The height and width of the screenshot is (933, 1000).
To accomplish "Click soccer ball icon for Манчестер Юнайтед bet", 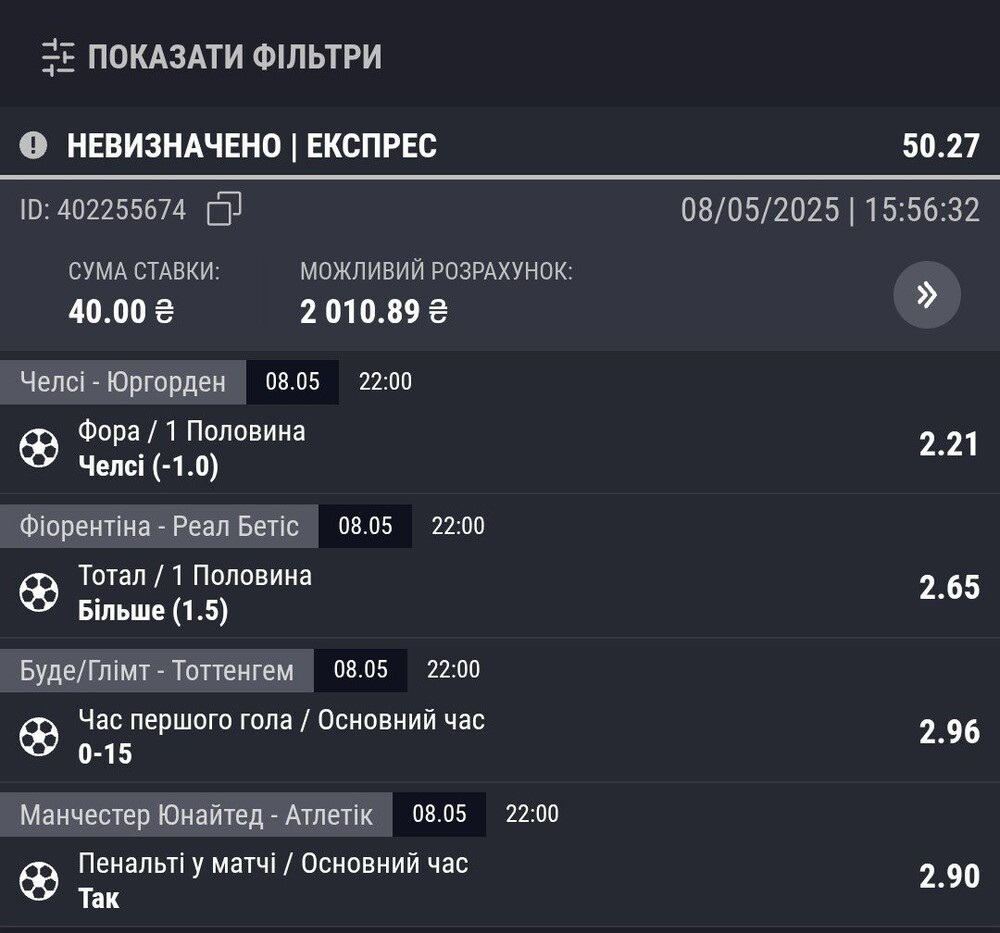I will [x=39, y=881].
